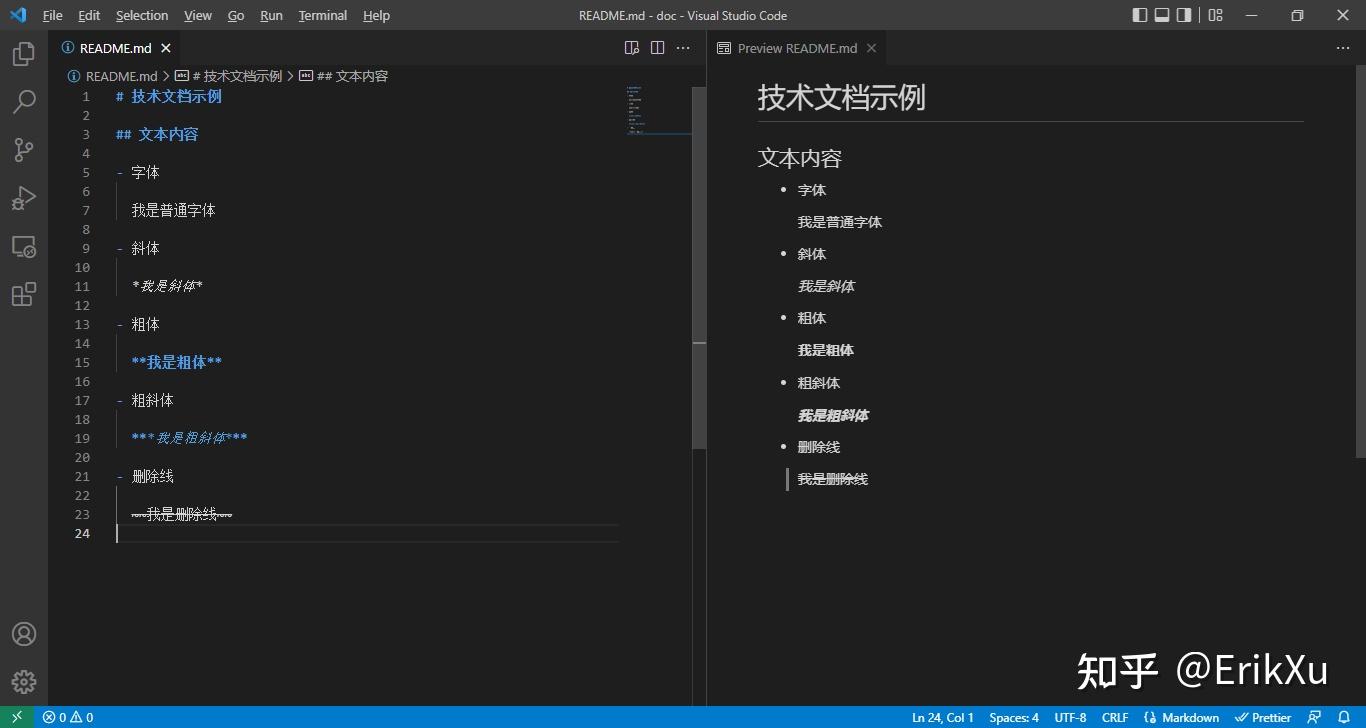Open the Accounts menu icon
This screenshot has height=728, width=1366.
point(24,634)
